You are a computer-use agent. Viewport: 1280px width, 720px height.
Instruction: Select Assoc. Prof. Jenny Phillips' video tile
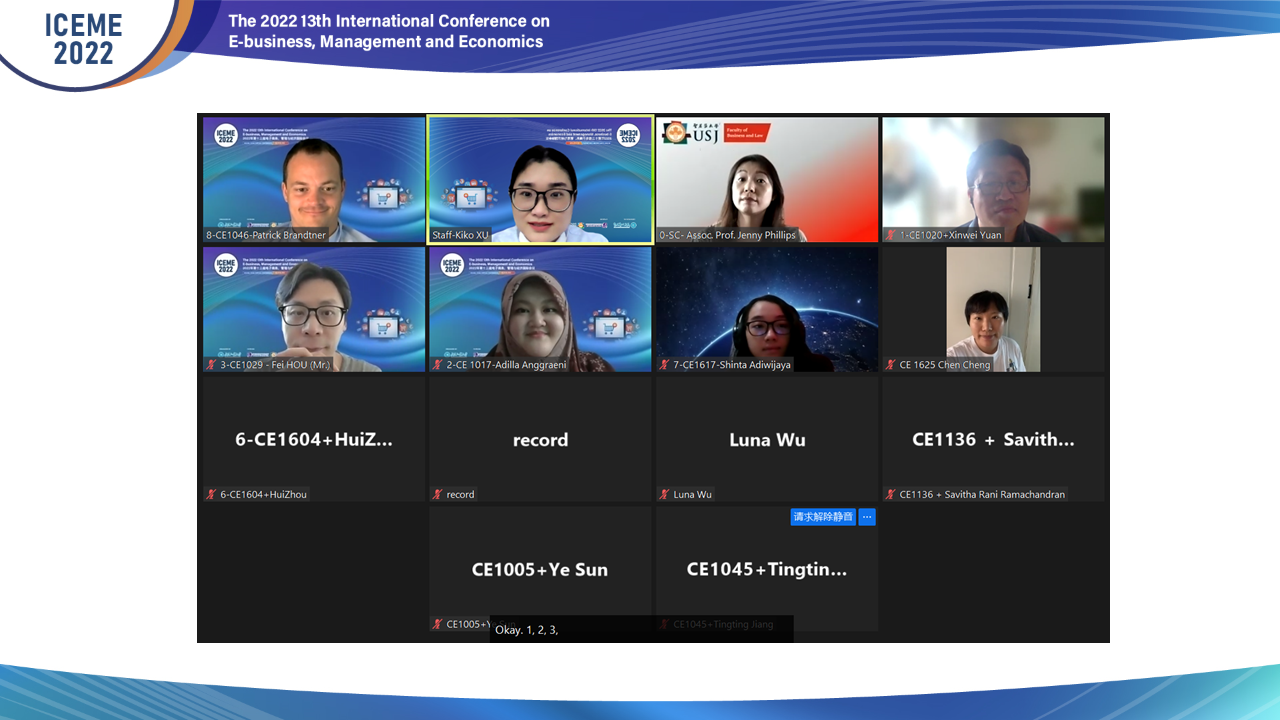[x=767, y=180]
